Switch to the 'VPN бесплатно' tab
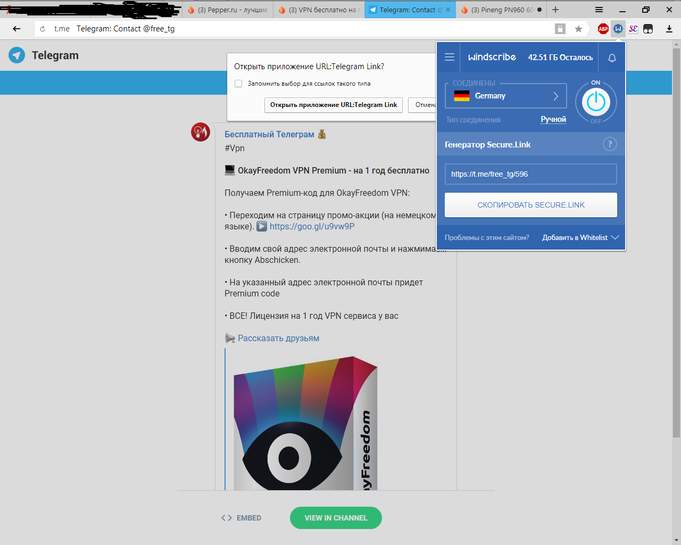 [318, 10]
